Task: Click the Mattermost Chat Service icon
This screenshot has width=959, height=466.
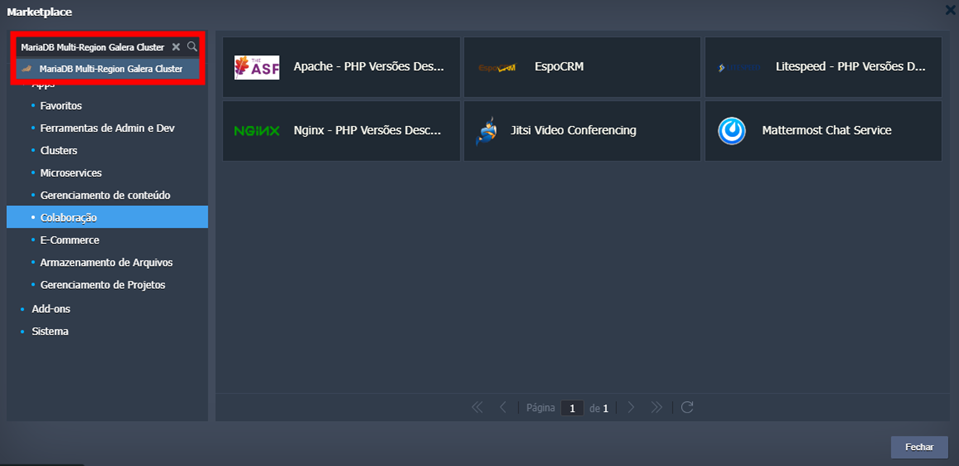Action: [731, 130]
